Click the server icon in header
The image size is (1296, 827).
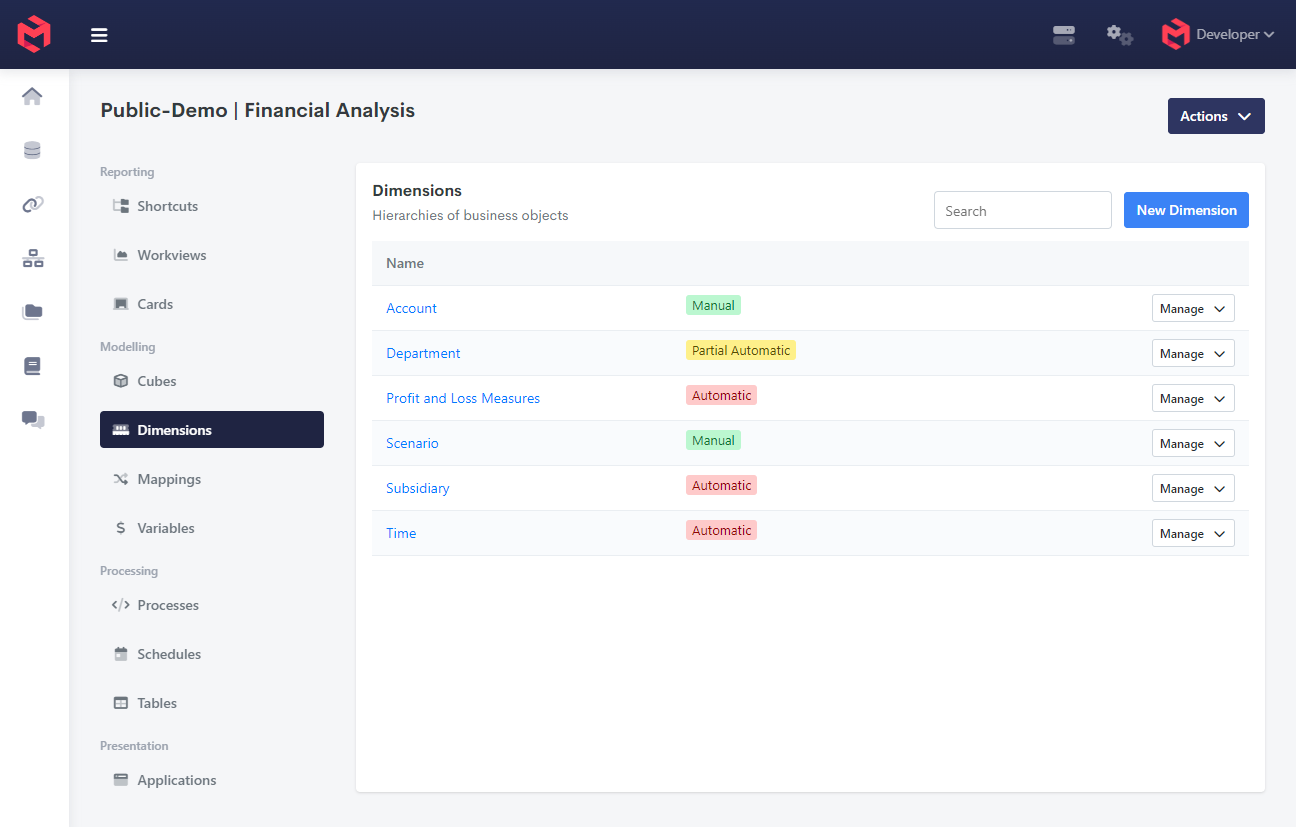coord(1064,35)
